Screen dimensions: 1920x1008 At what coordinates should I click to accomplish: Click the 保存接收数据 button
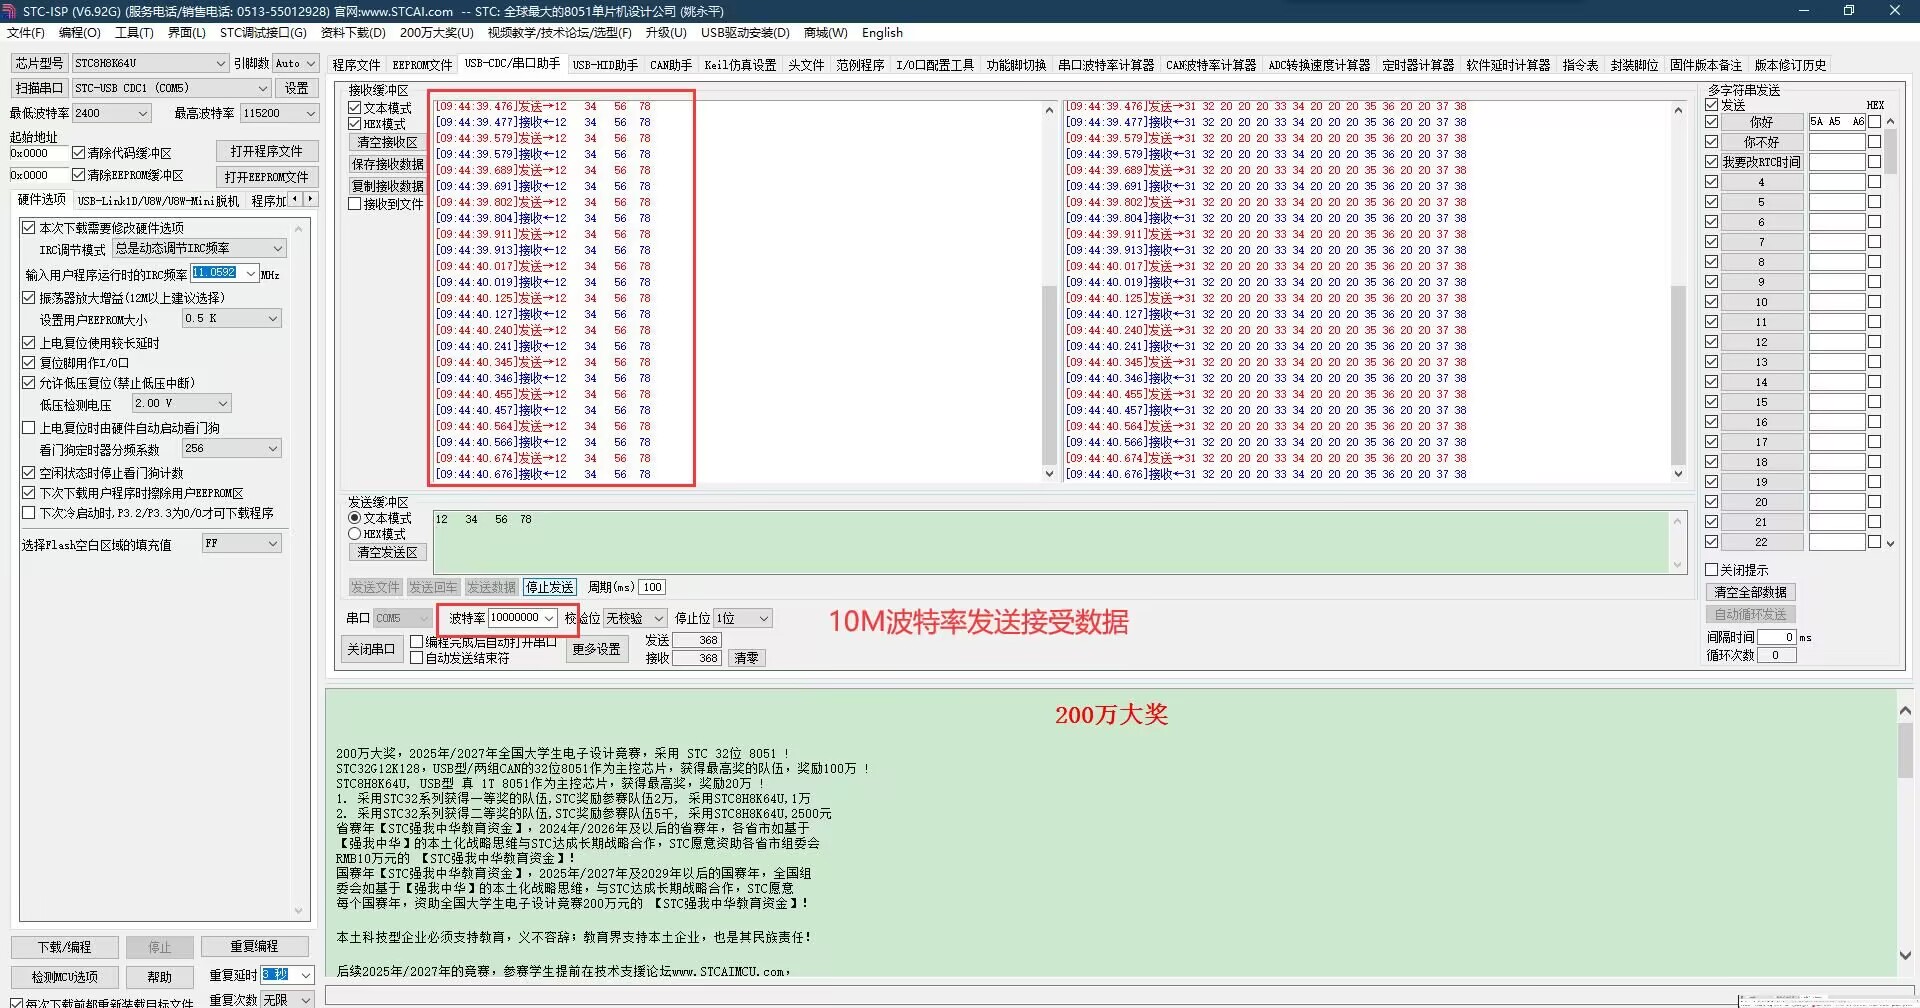click(387, 164)
